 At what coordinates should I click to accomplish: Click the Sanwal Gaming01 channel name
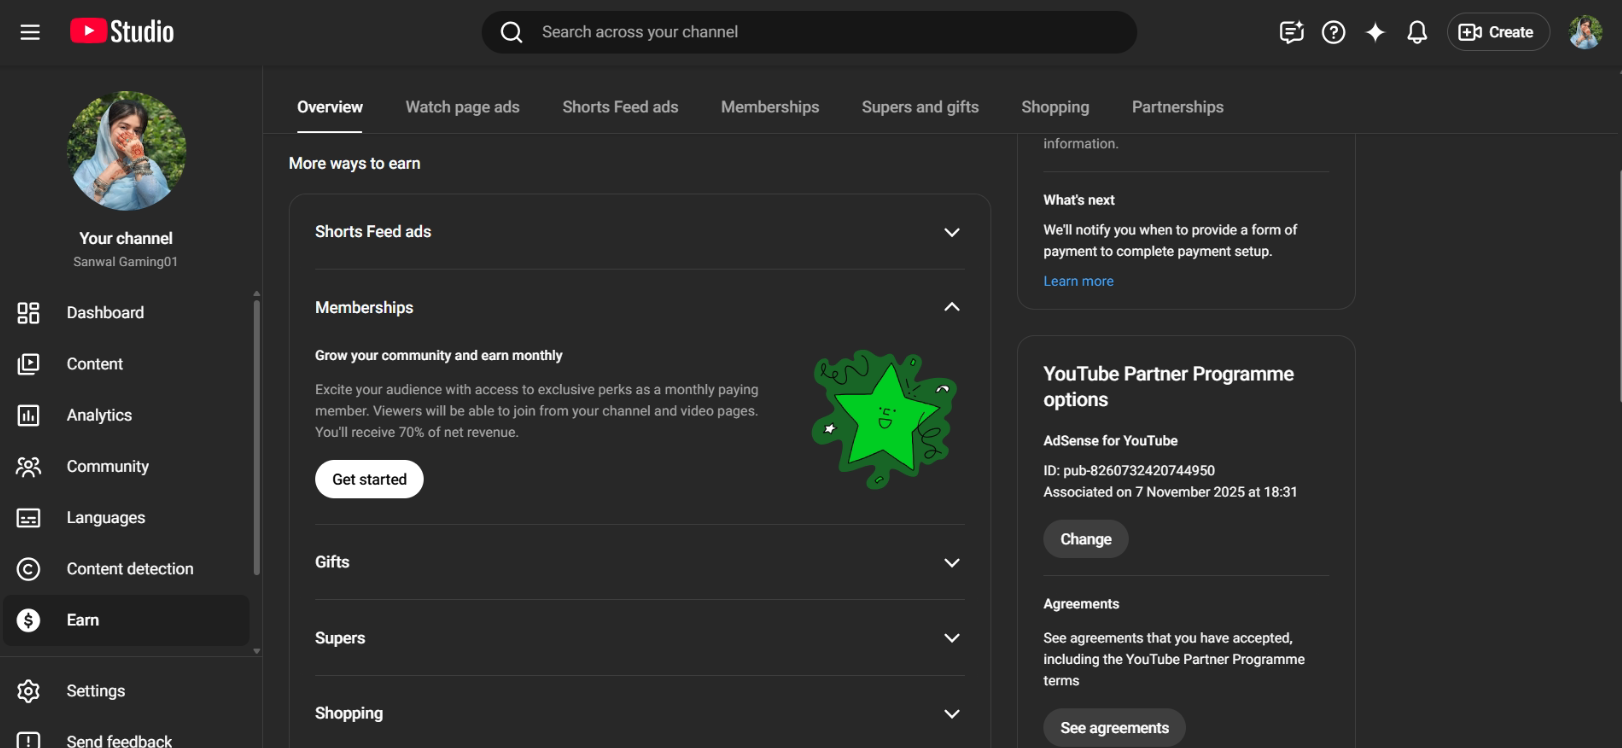[x=125, y=262]
